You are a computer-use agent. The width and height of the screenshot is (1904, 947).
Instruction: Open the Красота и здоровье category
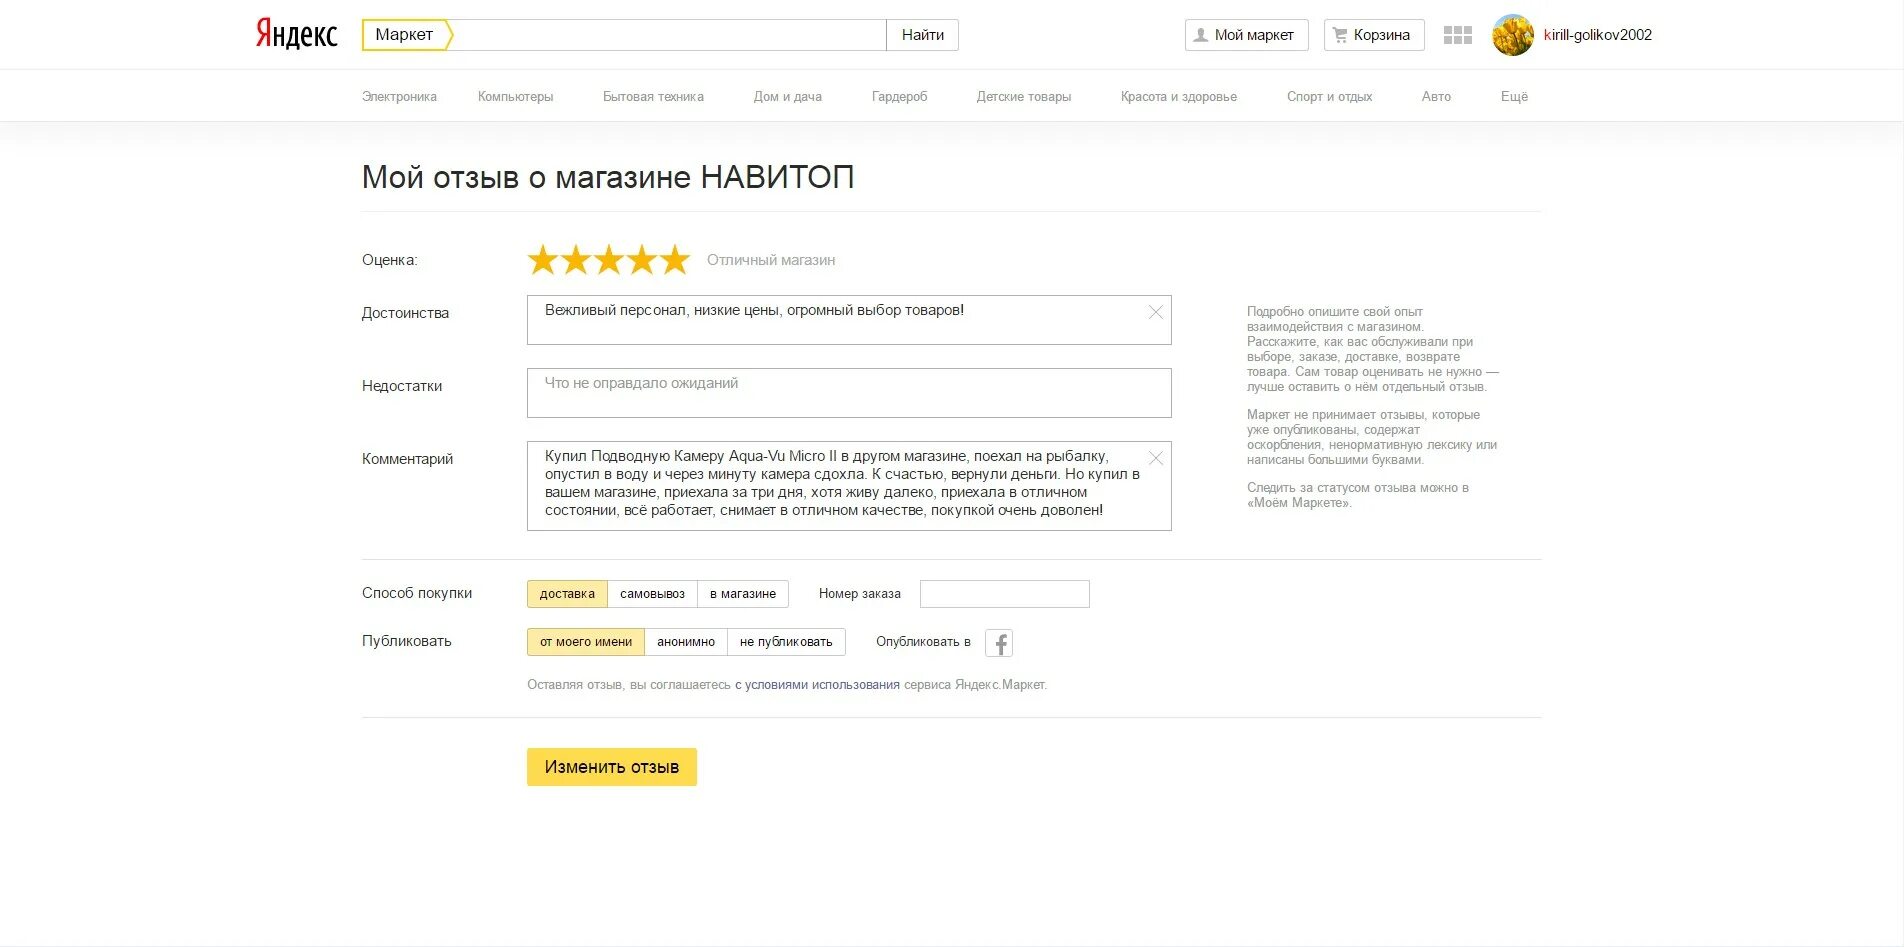1179,97
